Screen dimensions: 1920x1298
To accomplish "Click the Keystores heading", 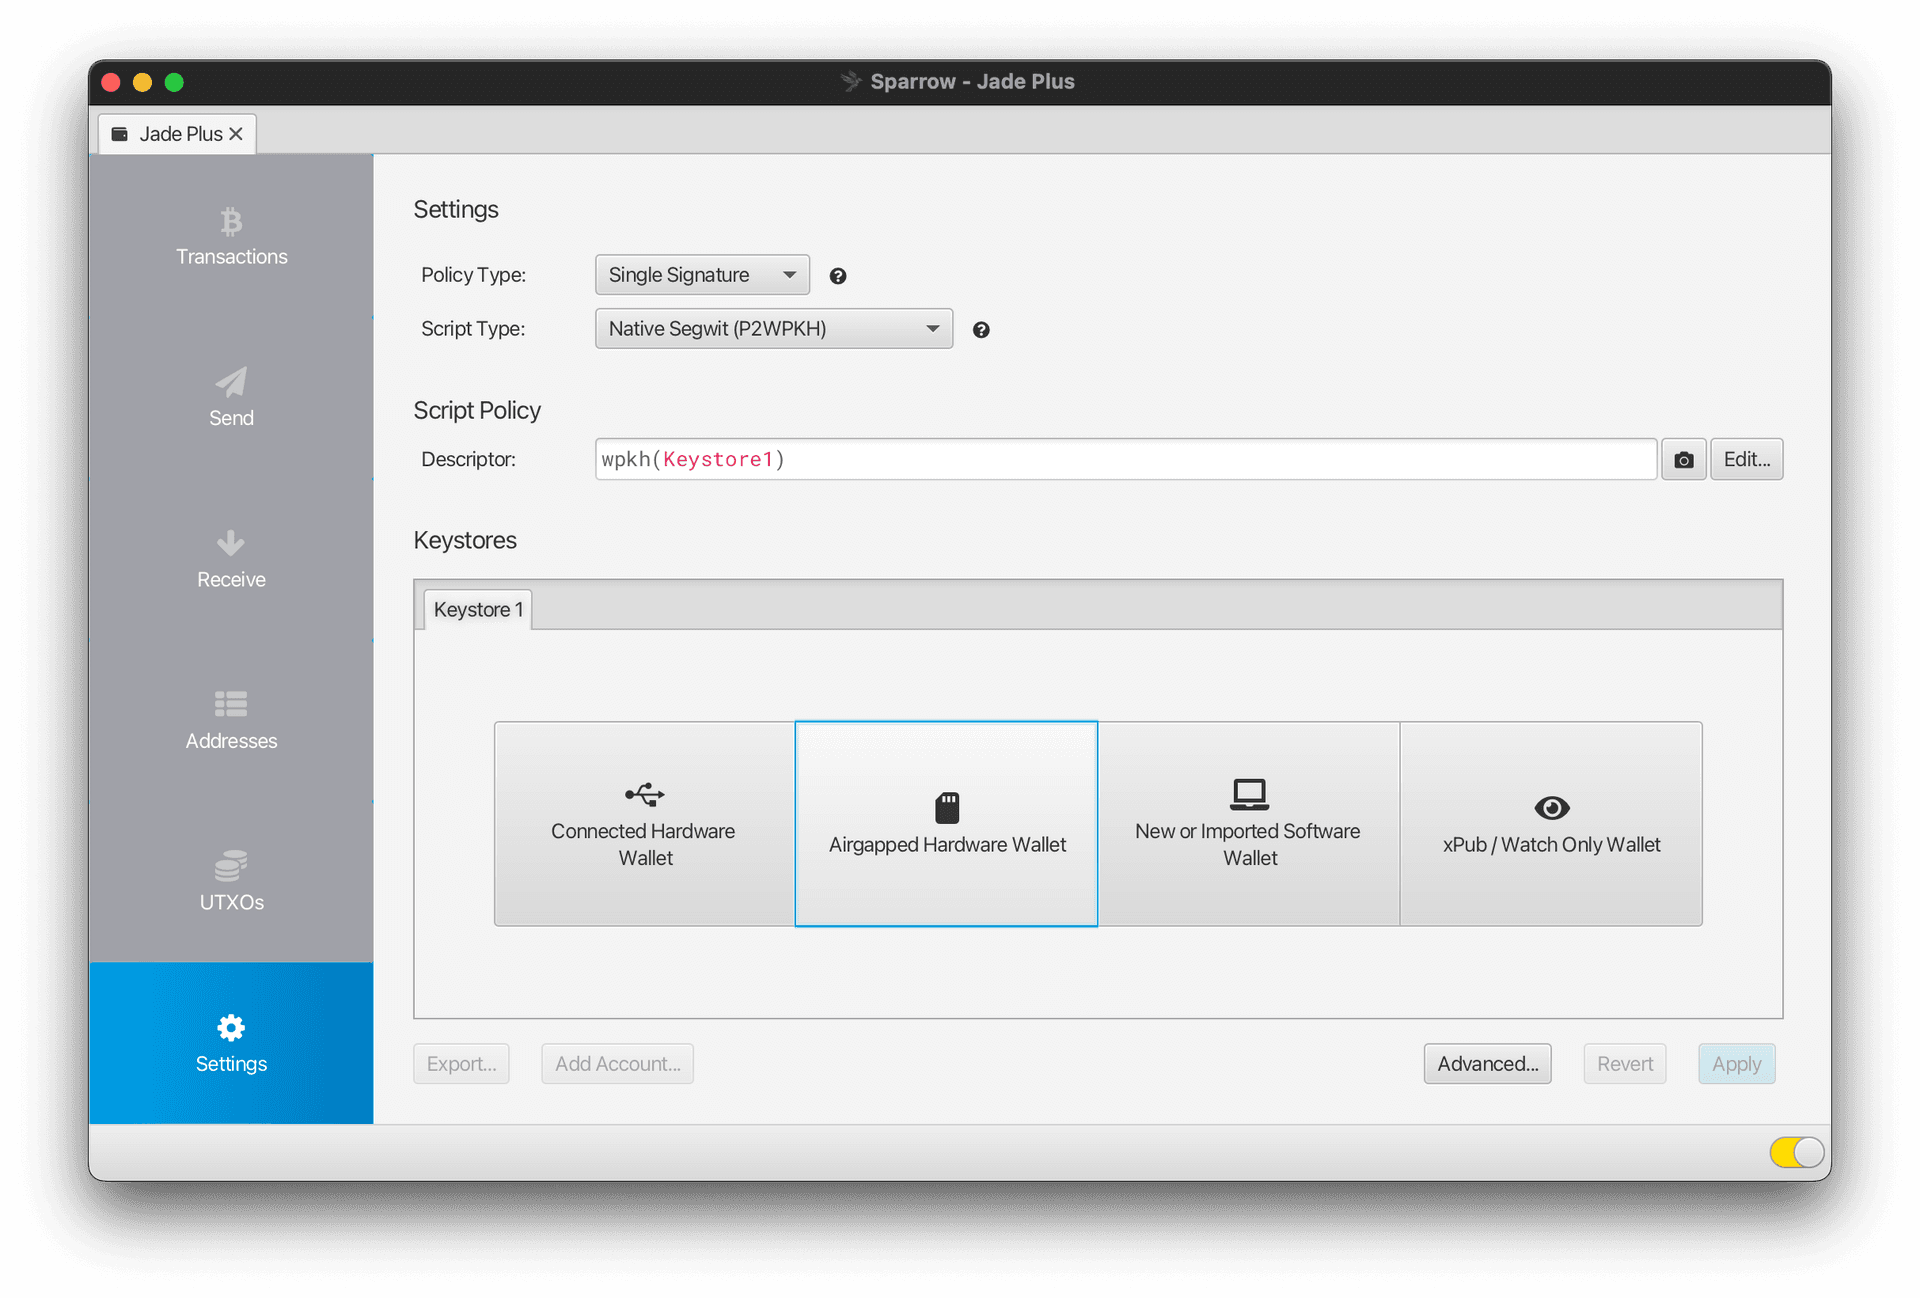I will pyautogui.click(x=465, y=541).
